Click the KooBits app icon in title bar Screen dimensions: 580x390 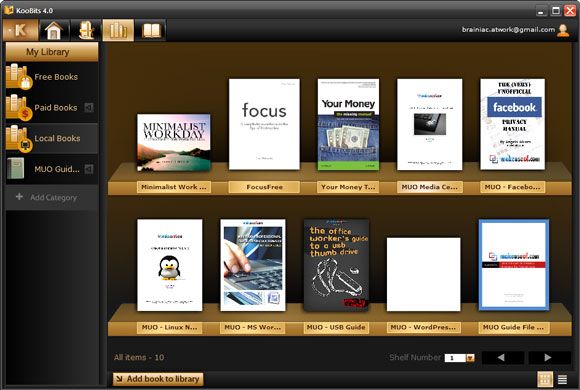point(9,10)
